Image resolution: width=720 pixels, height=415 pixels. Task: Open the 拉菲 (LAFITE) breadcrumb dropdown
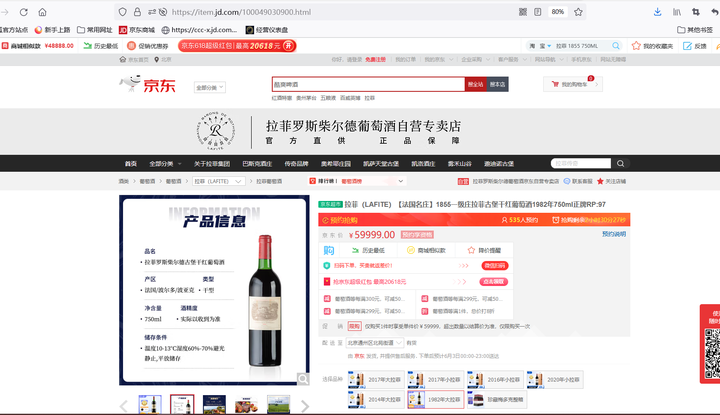tap(218, 181)
